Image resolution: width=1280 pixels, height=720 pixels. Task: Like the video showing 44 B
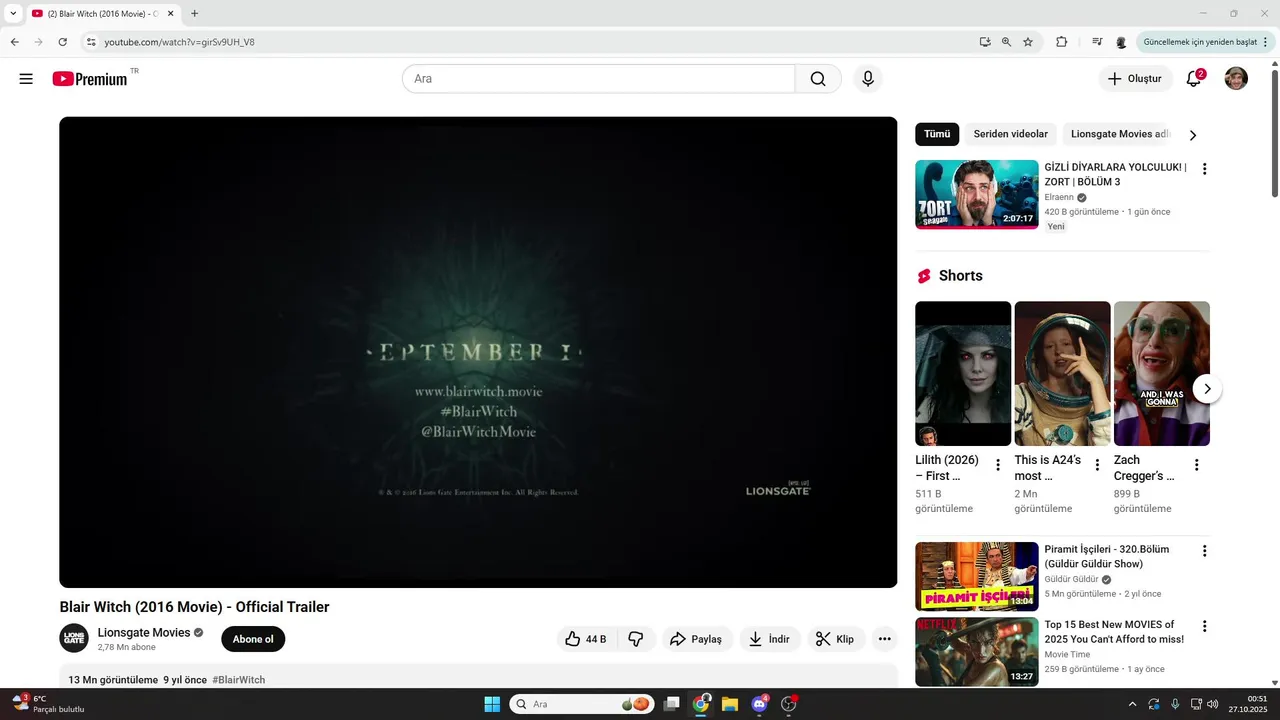tap(586, 639)
